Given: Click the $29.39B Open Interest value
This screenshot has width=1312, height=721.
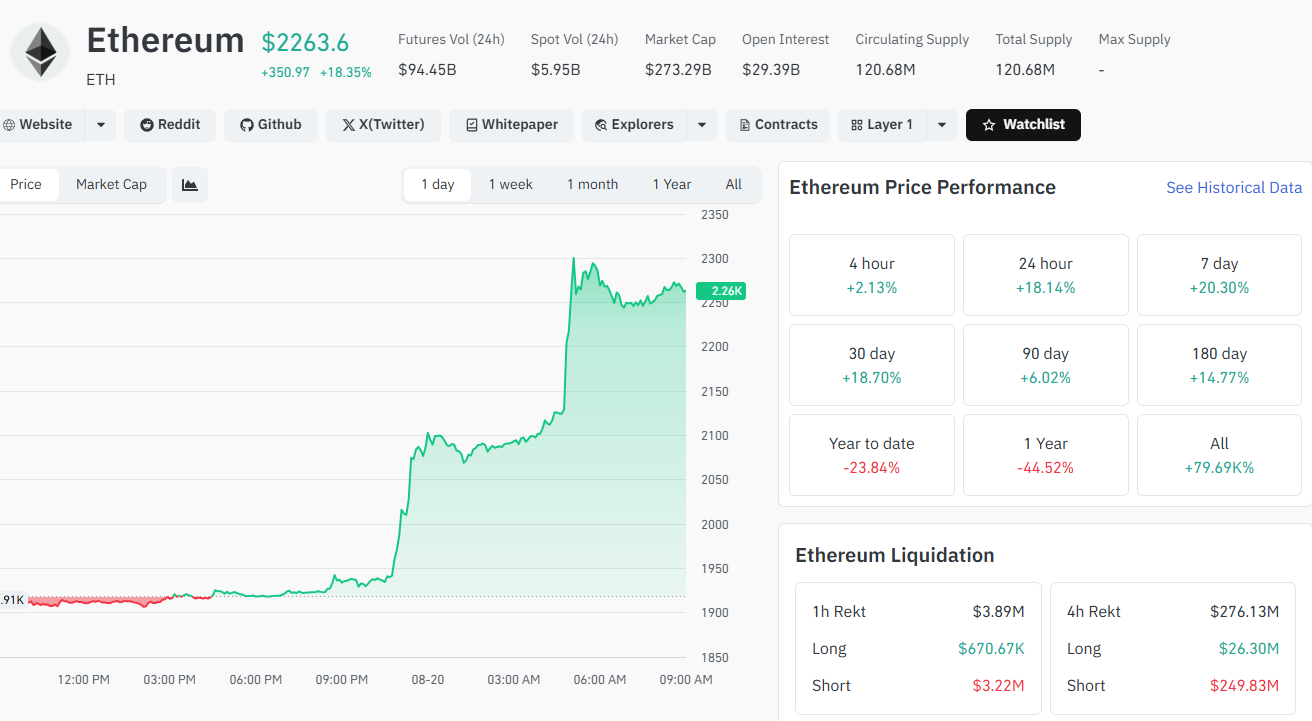Looking at the screenshot, I should point(771,70).
